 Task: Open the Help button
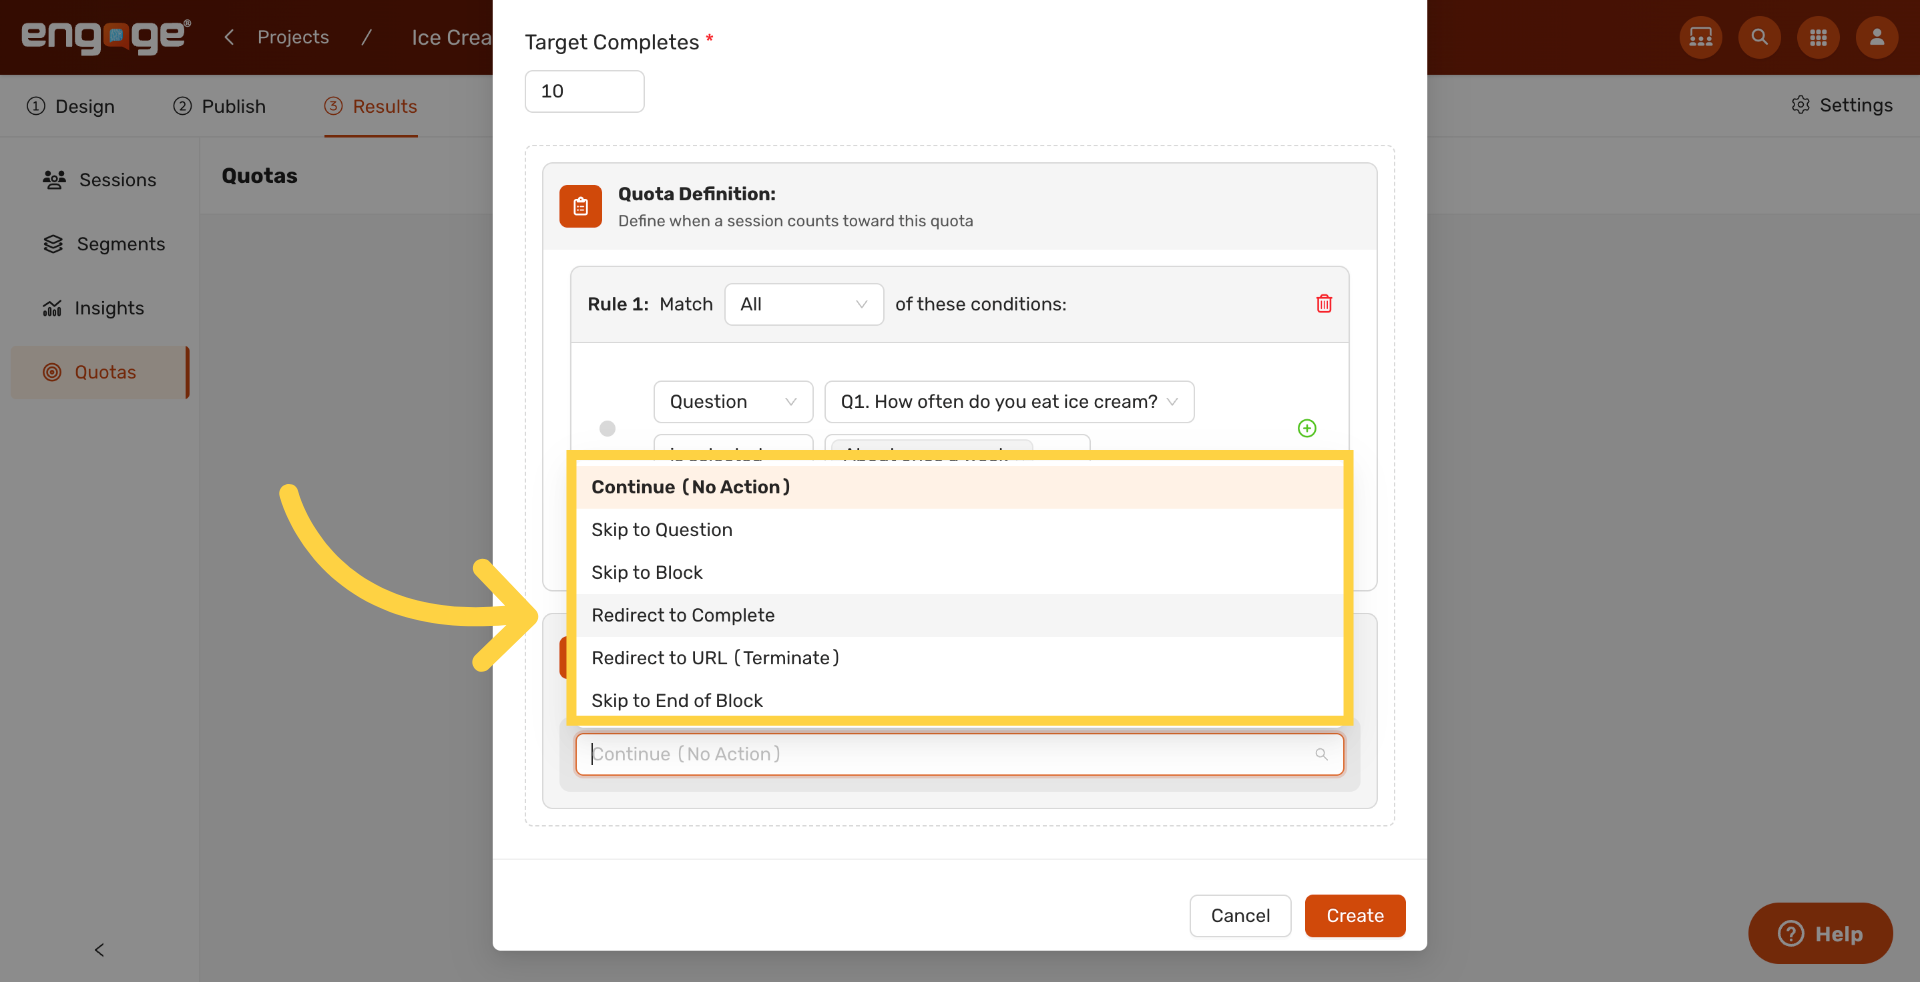point(1820,934)
